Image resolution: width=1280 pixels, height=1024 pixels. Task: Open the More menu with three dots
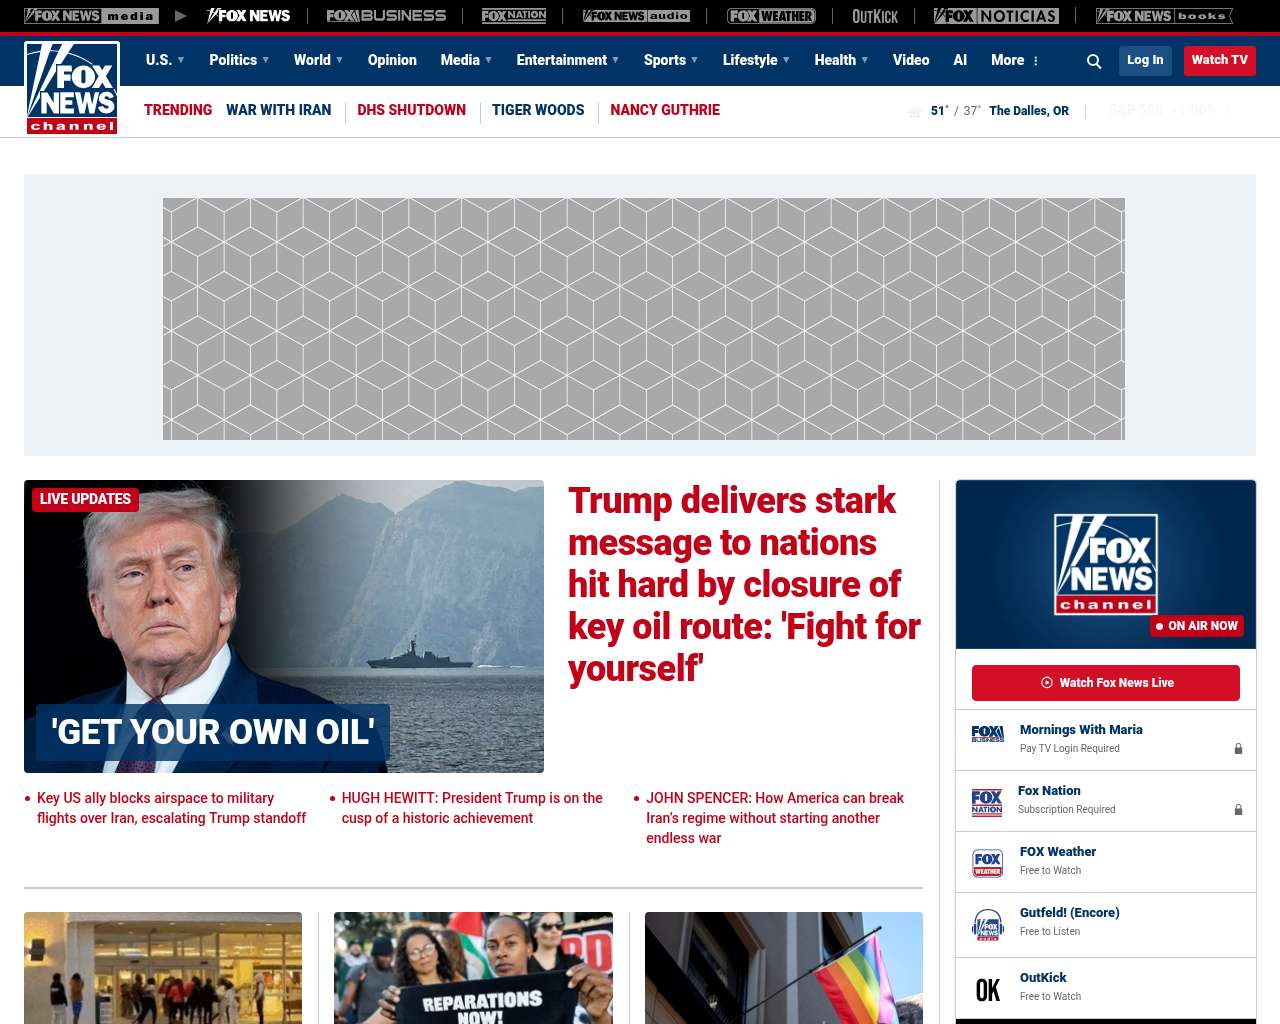tap(1015, 60)
